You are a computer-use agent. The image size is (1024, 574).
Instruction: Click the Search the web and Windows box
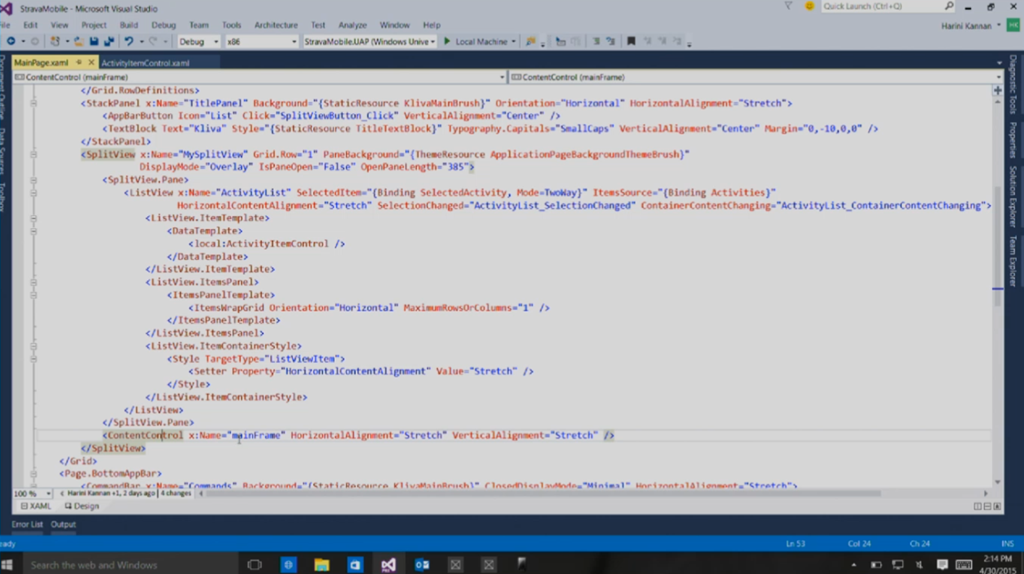click(x=131, y=565)
